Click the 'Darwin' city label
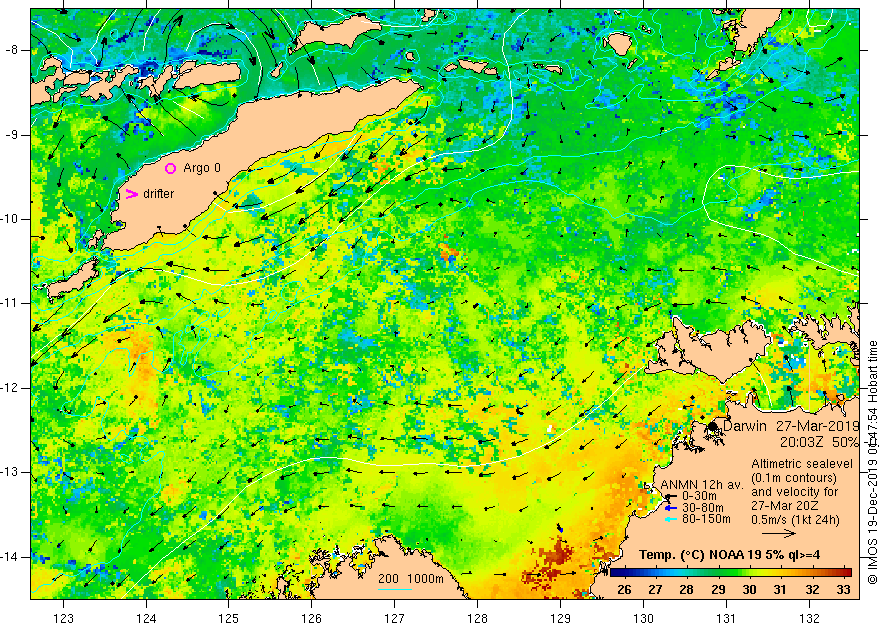880x630 pixels. (x=744, y=426)
